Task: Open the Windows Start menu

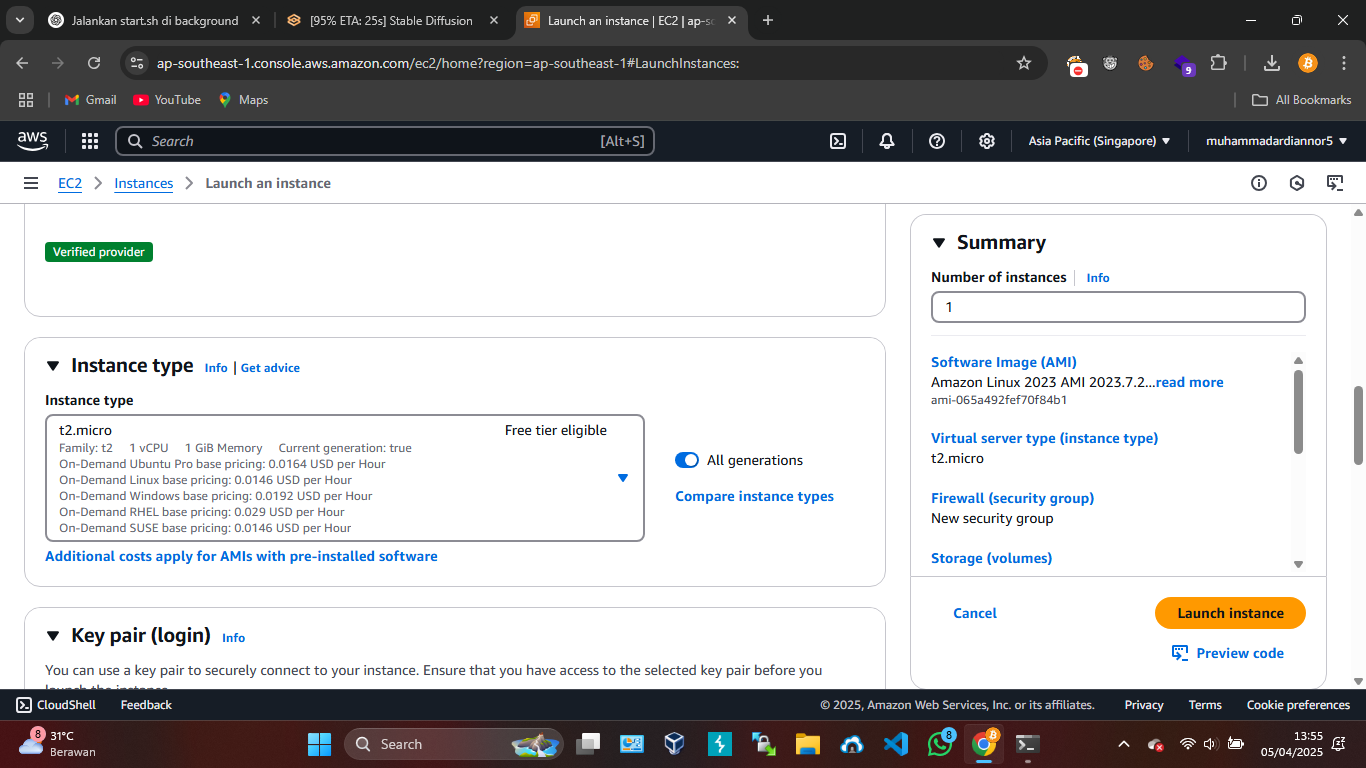Action: [x=319, y=744]
